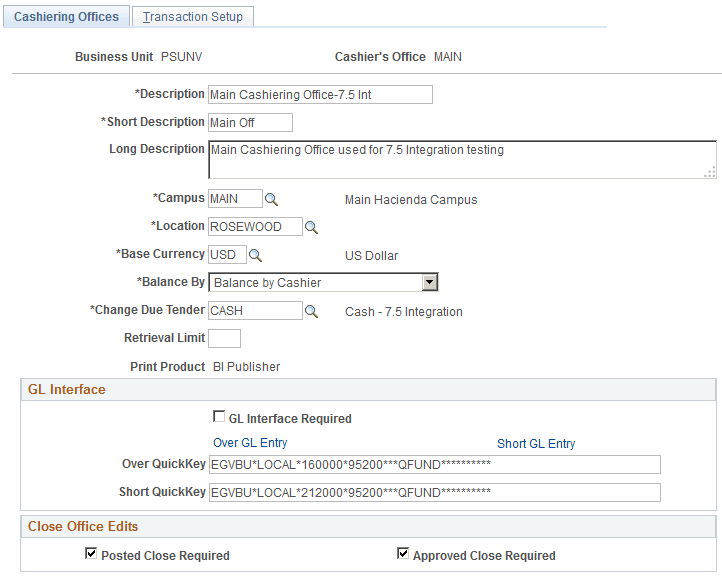The height and width of the screenshot is (577, 722).
Task: Edit the Over QuickKey field
Action: [435, 464]
